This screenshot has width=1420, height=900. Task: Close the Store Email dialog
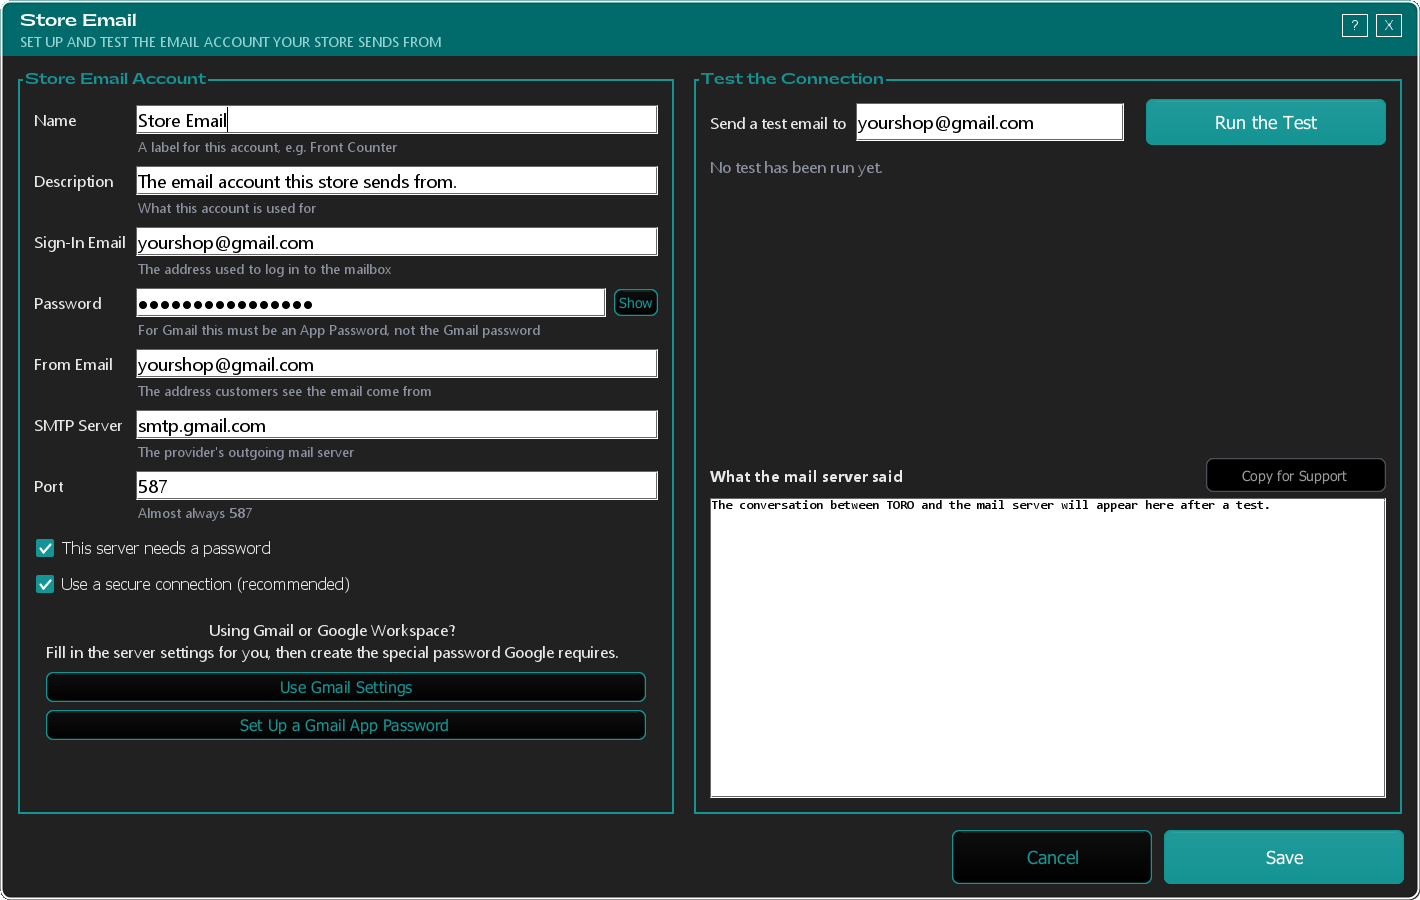1388,26
